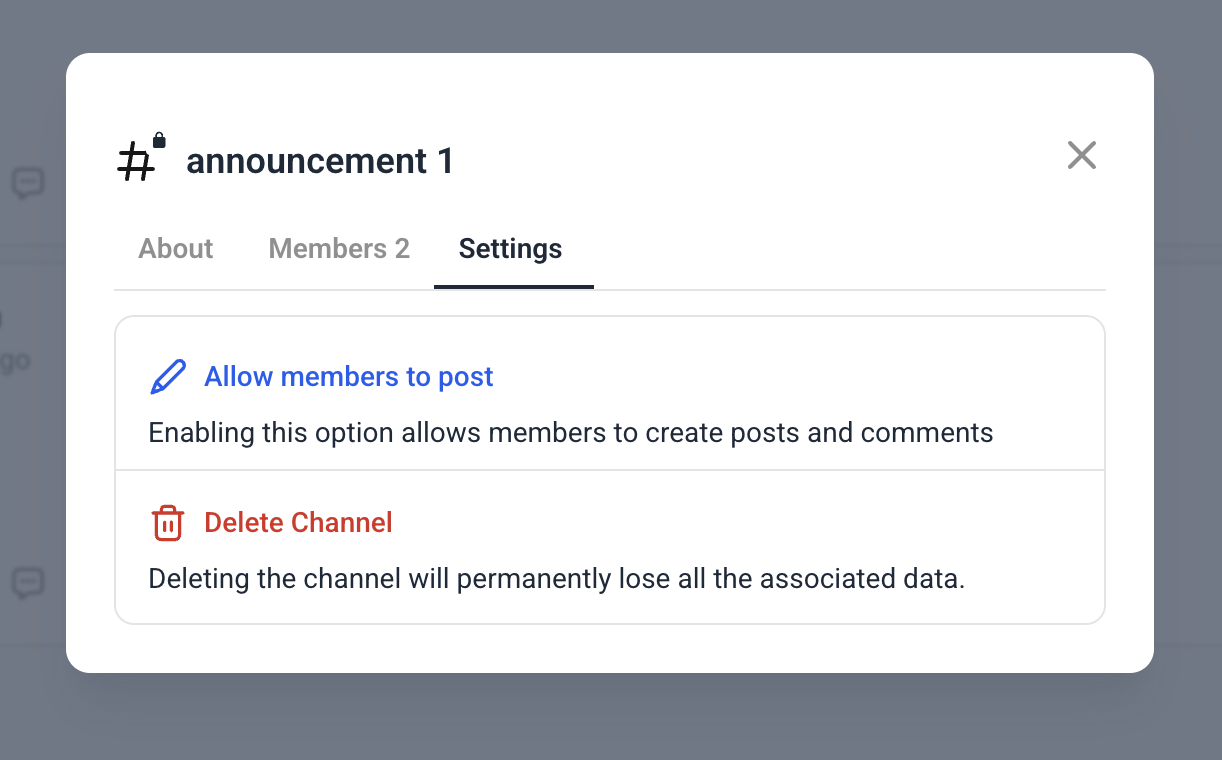This screenshot has height=760, width=1222.
Task: Click the channel title announcement 1
Action: (x=320, y=161)
